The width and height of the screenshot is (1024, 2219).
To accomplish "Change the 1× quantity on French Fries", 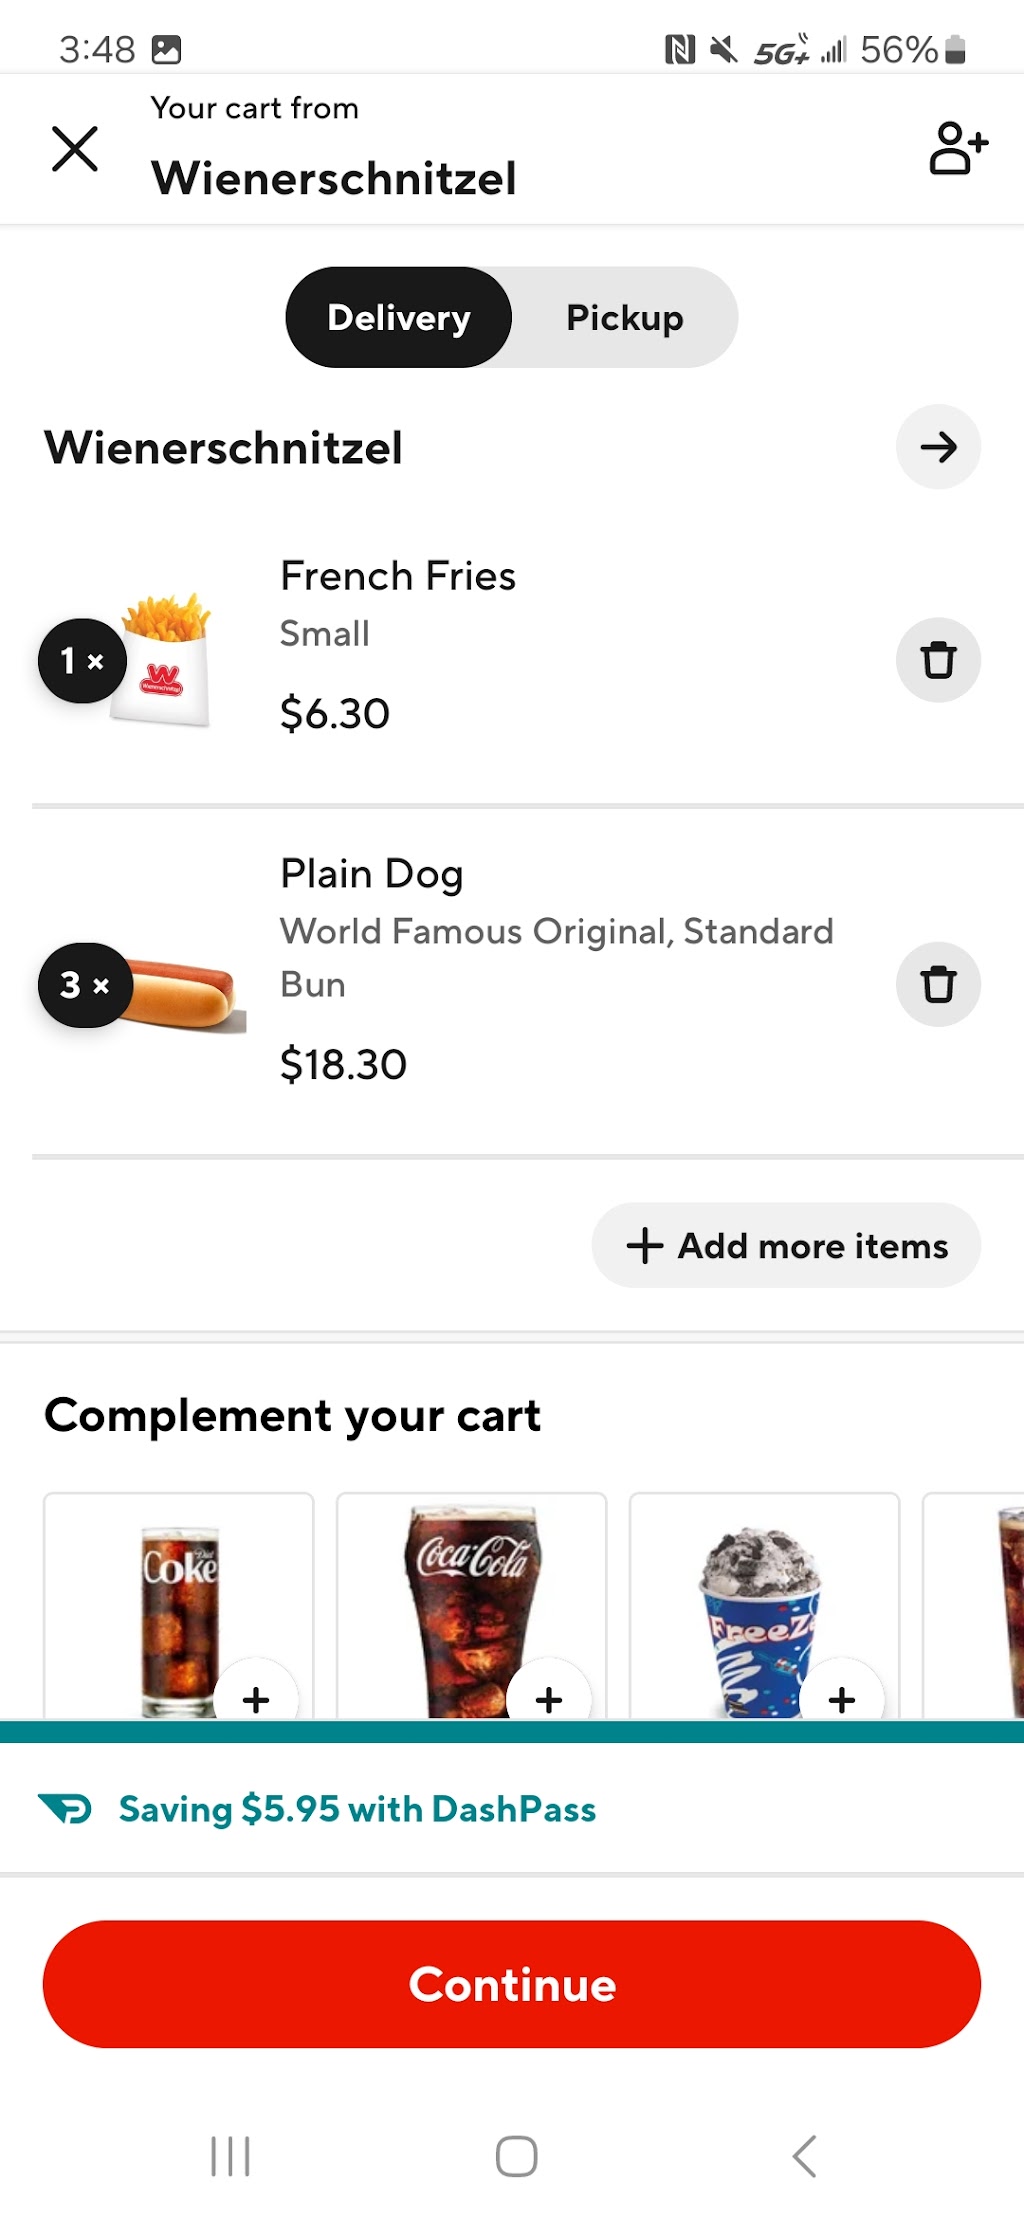I will coord(82,661).
